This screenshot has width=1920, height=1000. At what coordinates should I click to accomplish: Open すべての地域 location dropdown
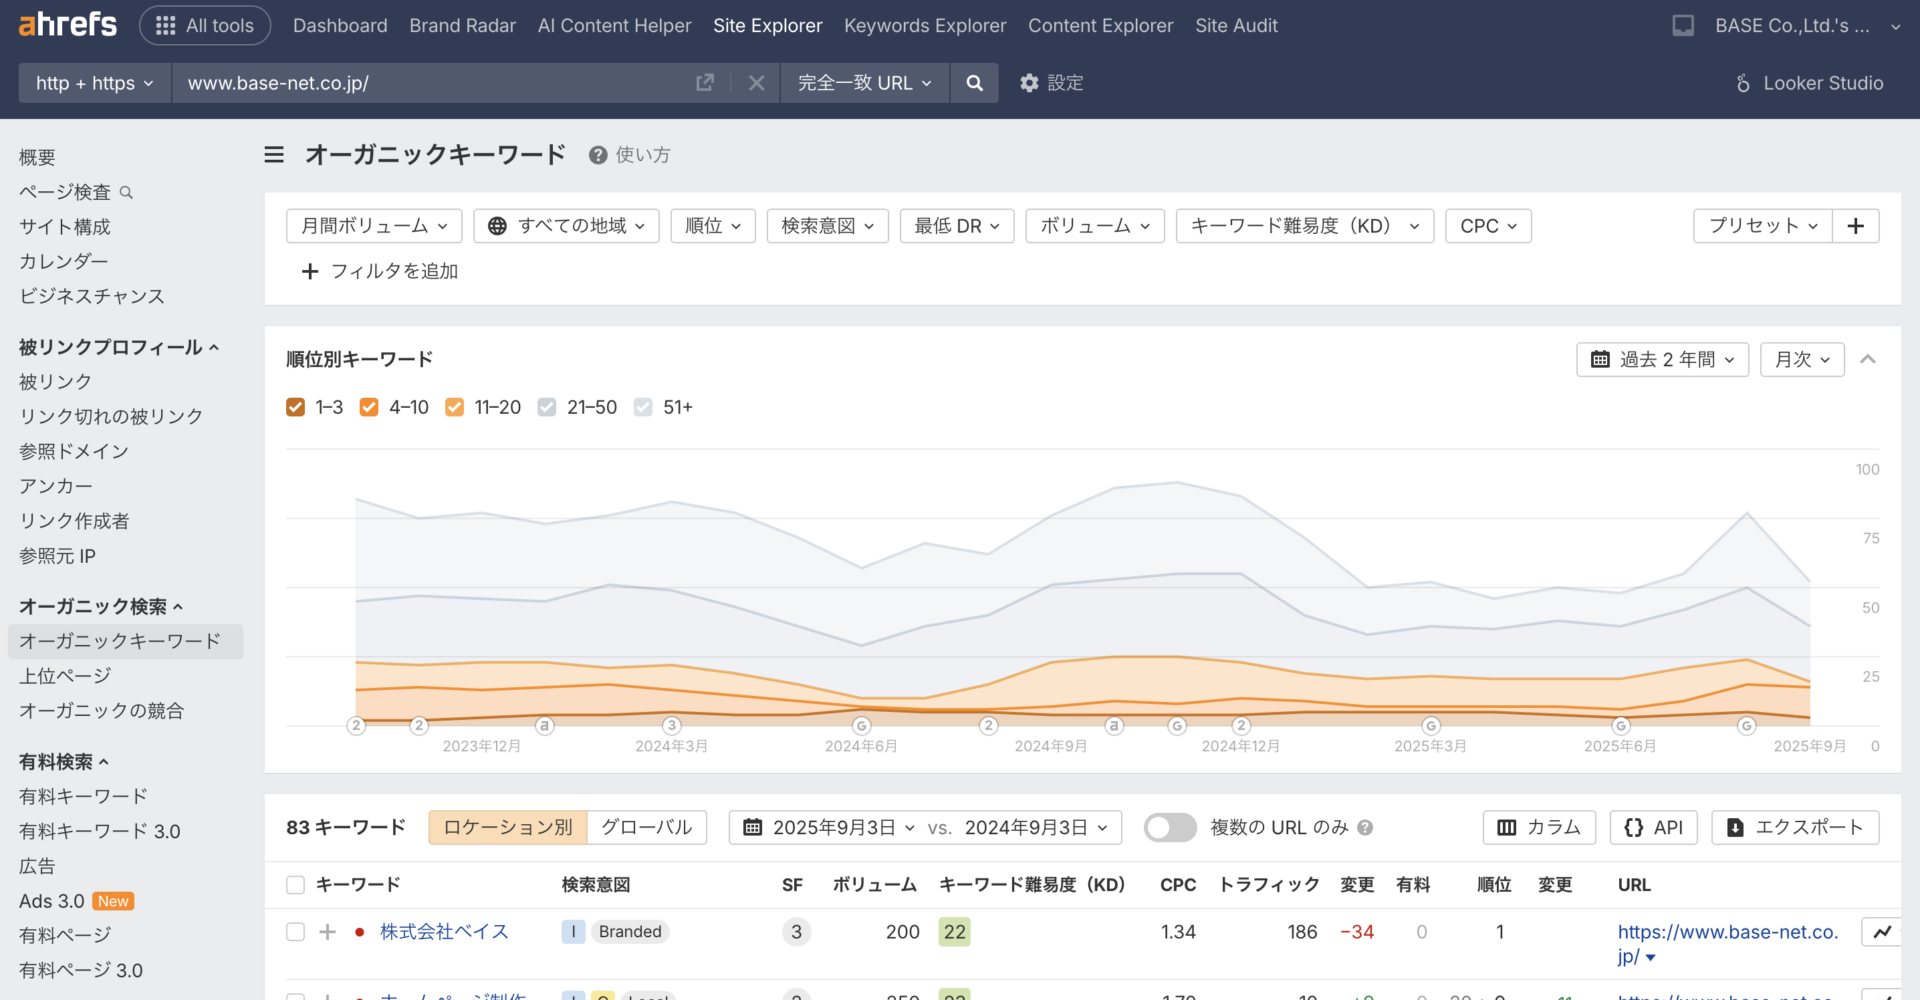tap(566, 226)
